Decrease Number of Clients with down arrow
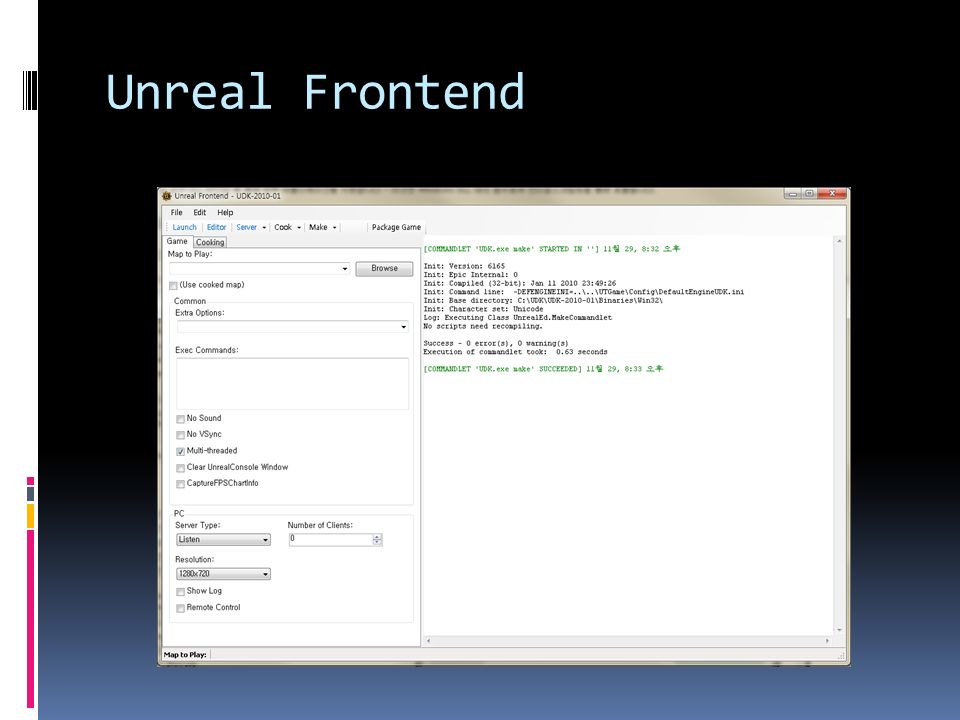Screen dimensions: 960x720 [377, 542]
